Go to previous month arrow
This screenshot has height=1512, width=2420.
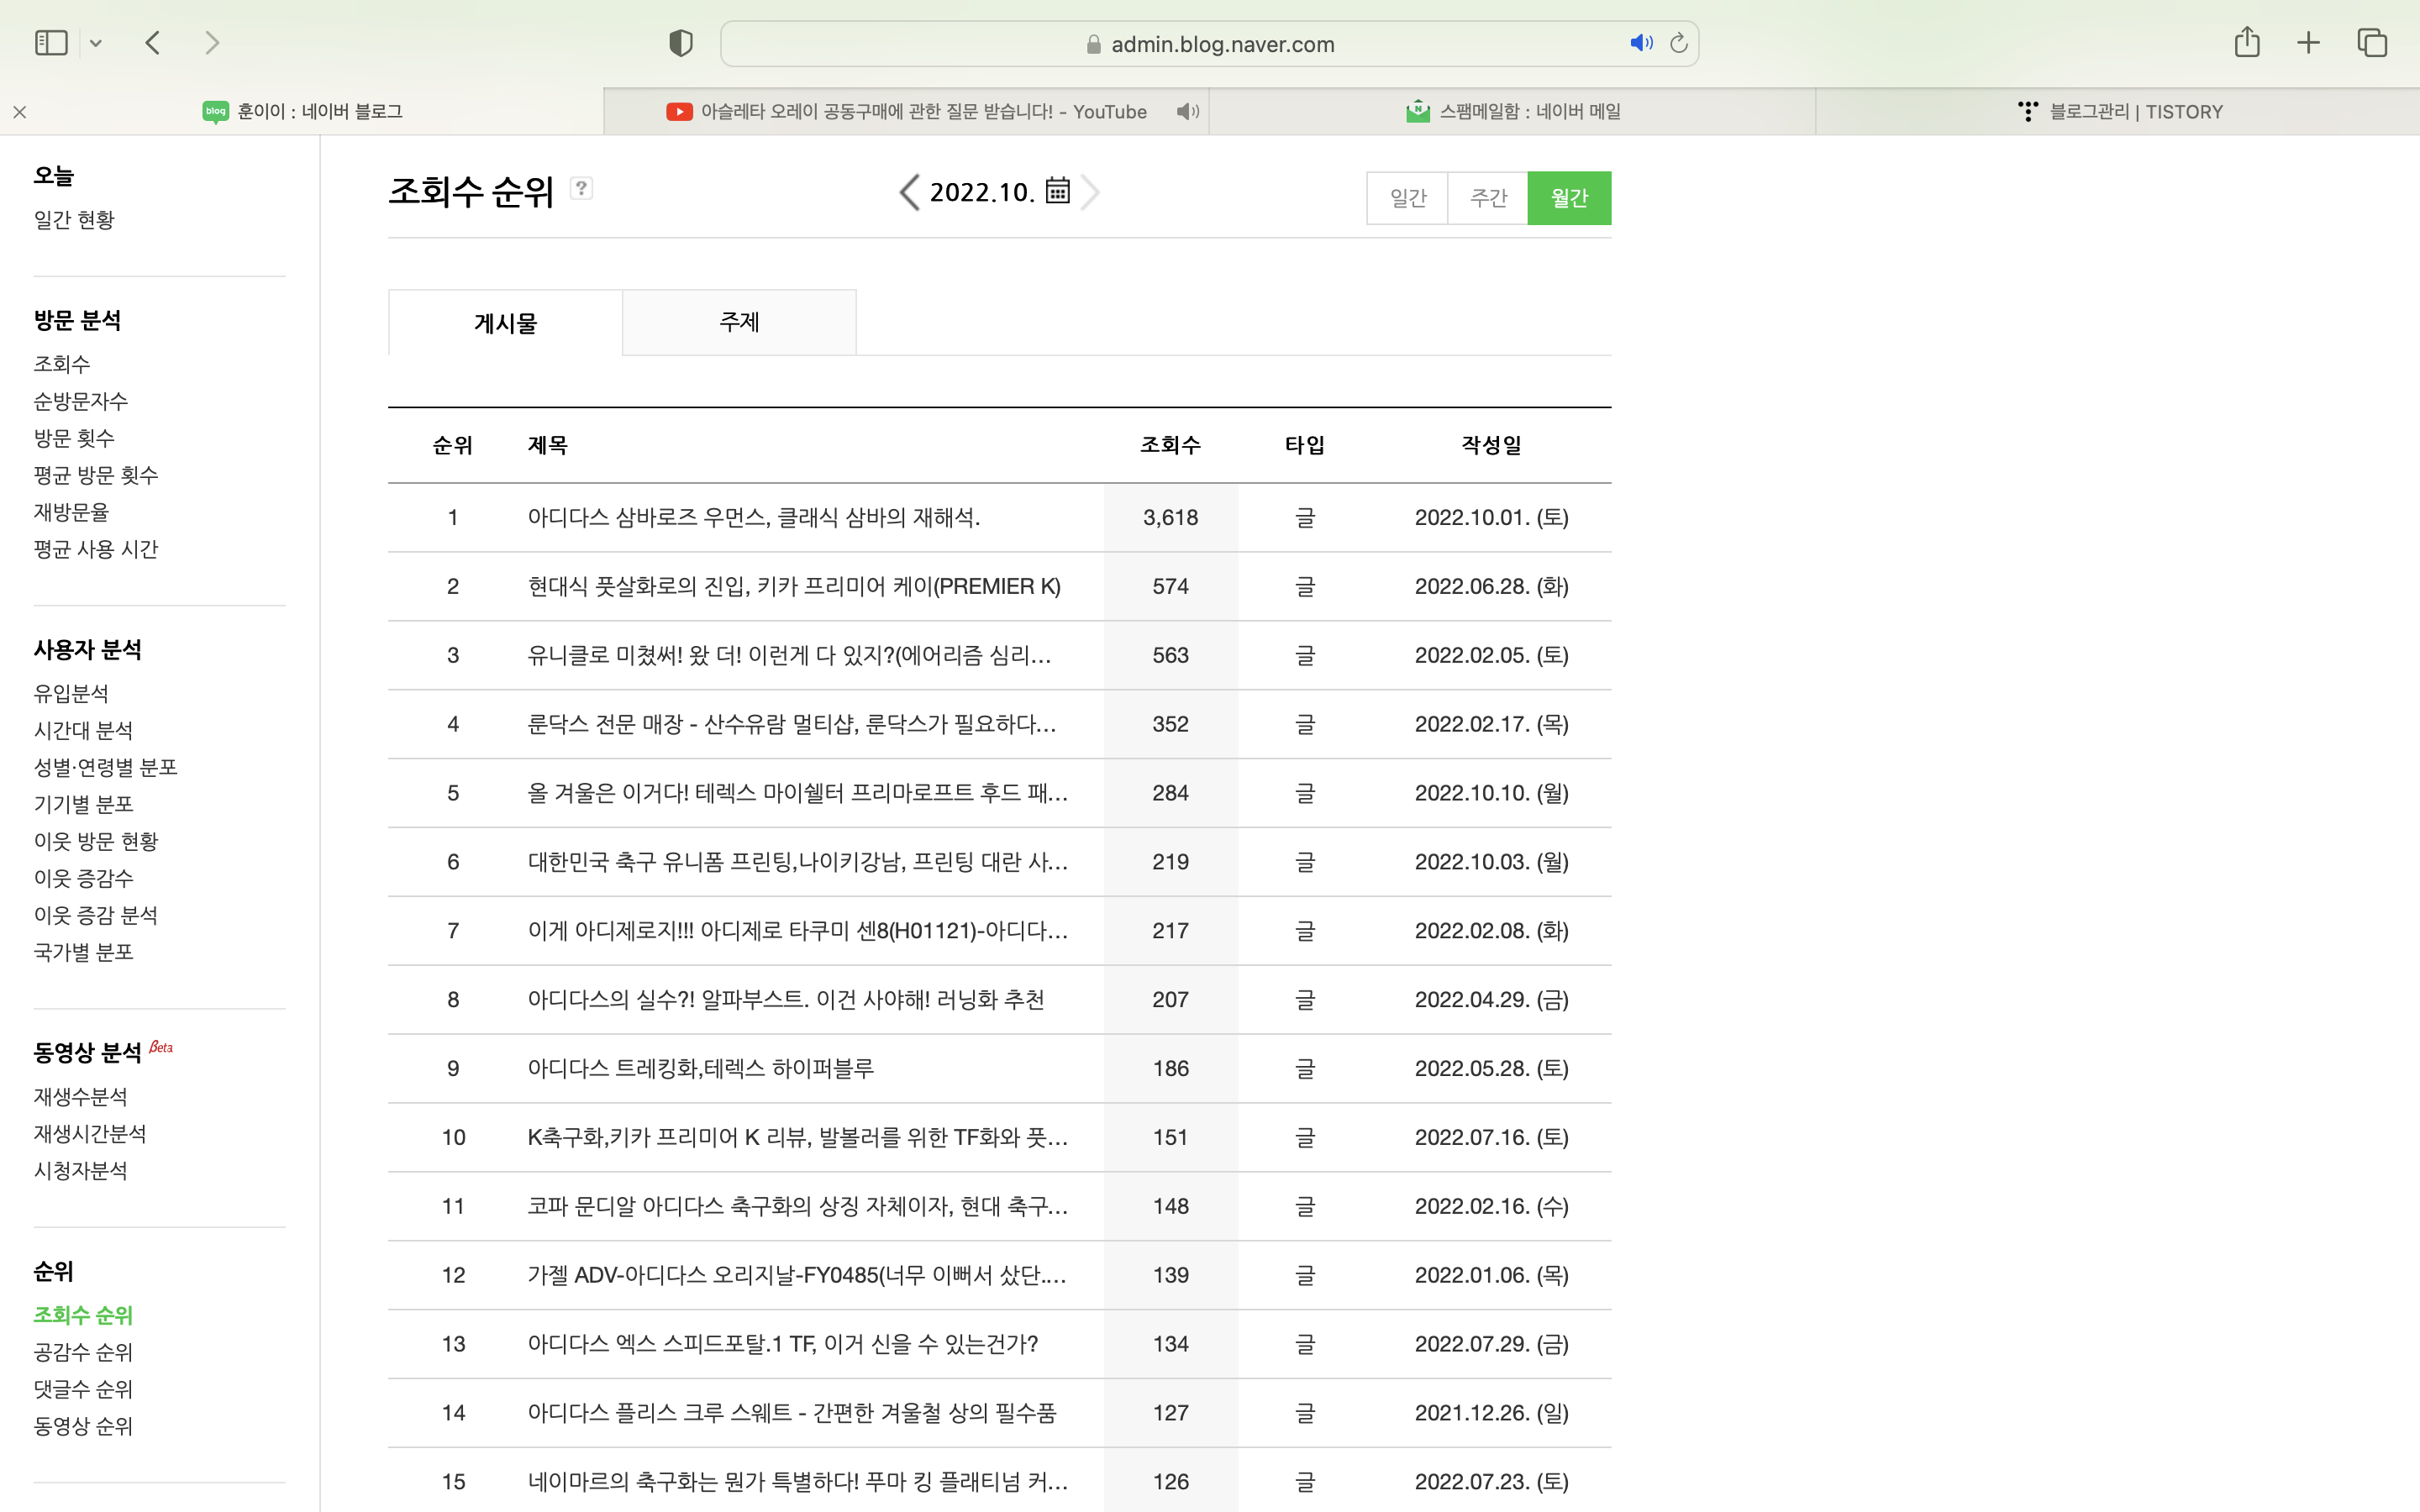point(908,192)
